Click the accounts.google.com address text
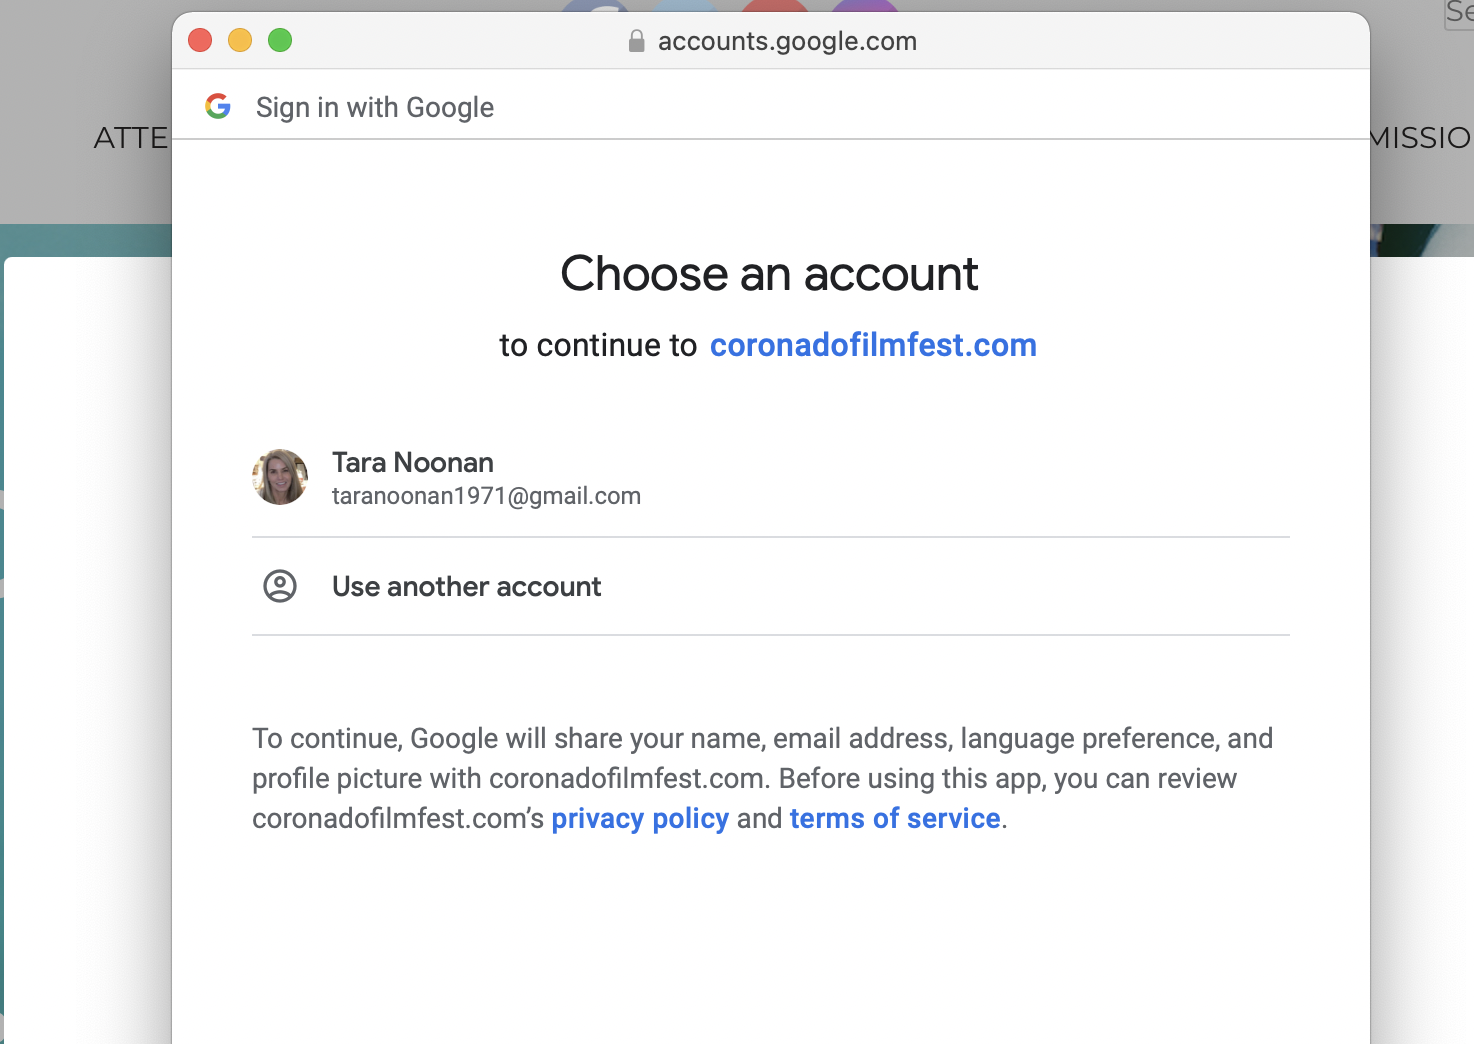Viewport: 1474px width, 1044px height. click(x=787, y=41)
